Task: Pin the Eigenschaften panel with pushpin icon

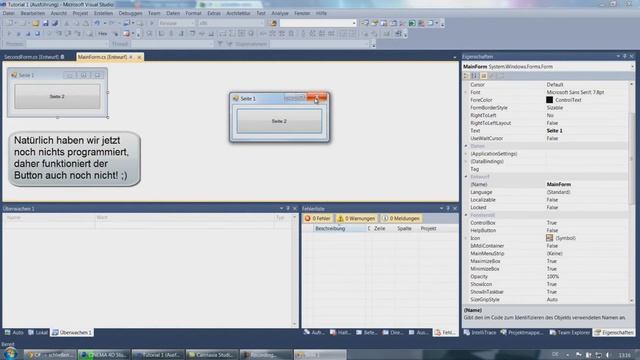Action: pyautogui.click(x=625, y=56)
